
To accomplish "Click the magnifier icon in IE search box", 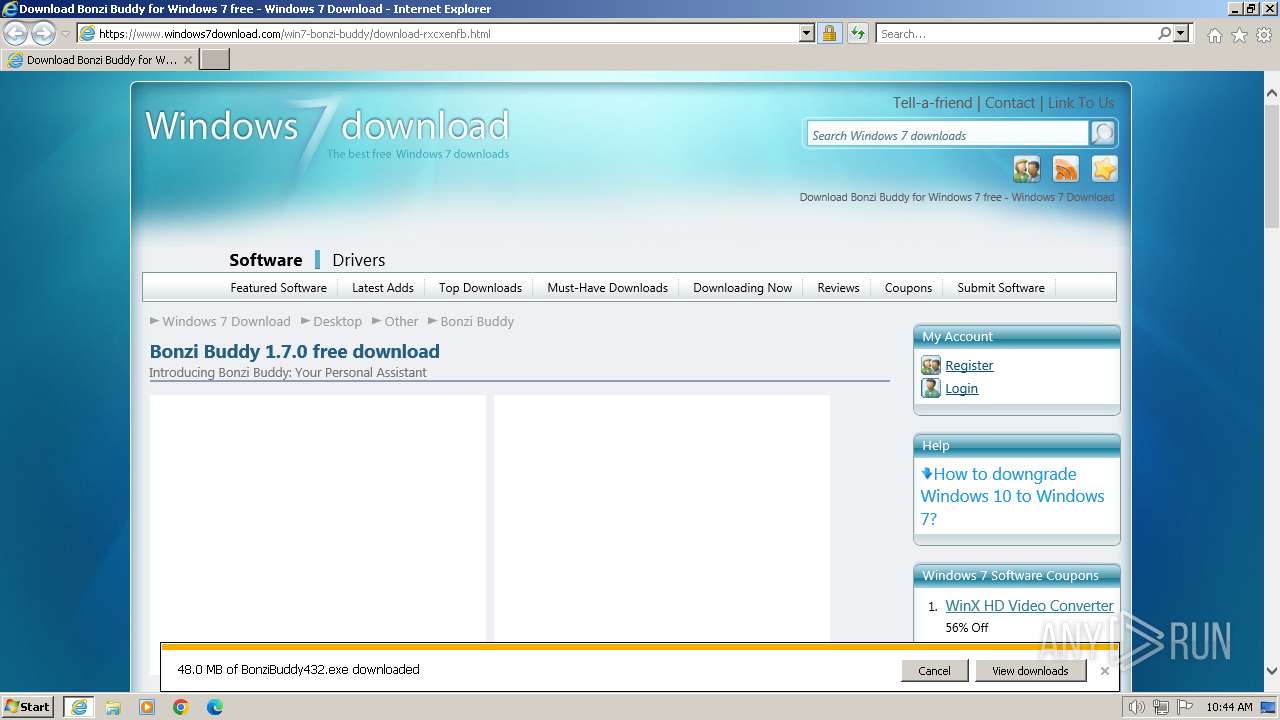I will tap(1164, 34).
